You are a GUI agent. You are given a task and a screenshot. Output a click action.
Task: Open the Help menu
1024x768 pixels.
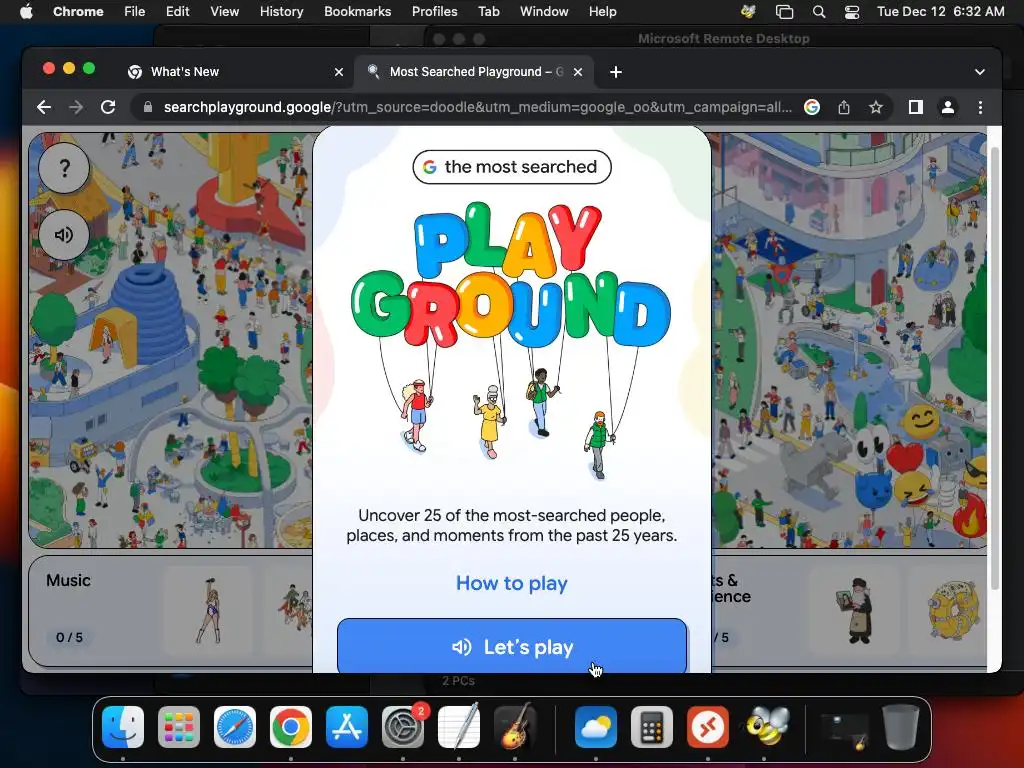602,11
